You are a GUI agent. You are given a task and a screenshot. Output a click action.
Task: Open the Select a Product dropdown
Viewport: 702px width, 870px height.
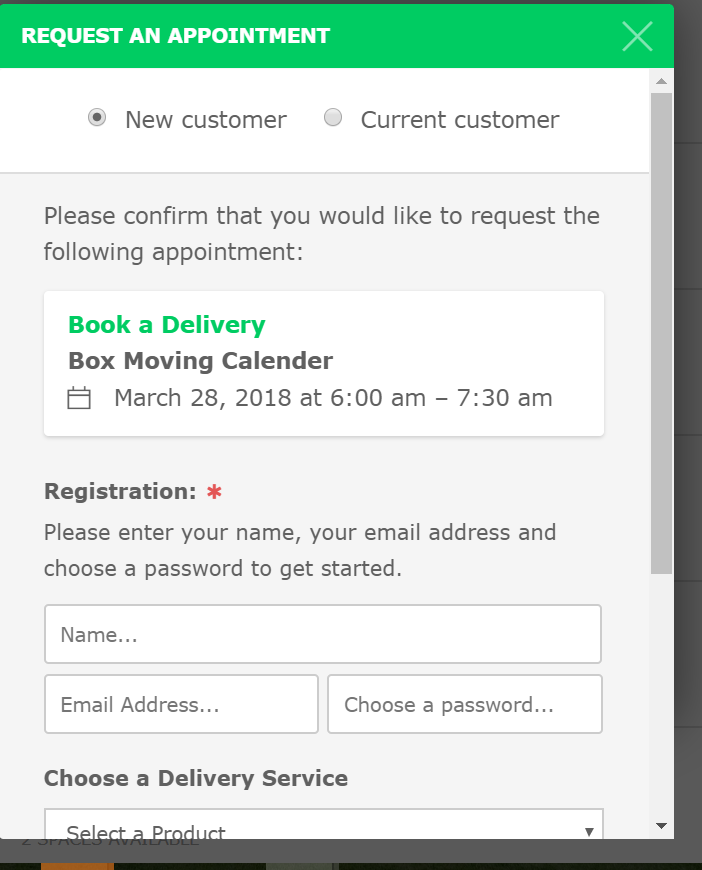pos(324,825)
